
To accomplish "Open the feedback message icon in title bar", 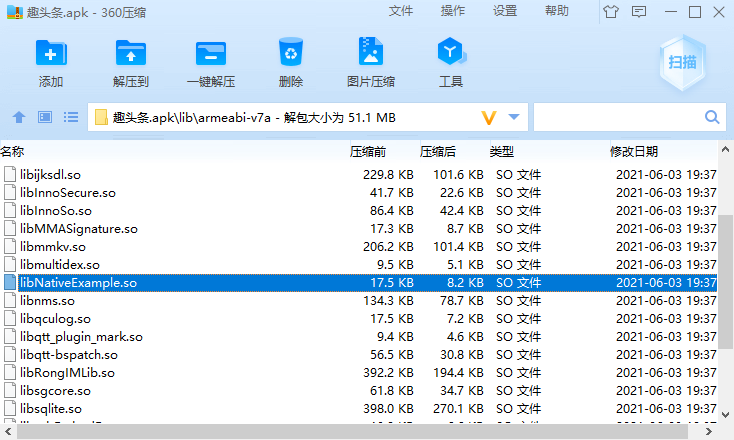I will pos(639,12).
